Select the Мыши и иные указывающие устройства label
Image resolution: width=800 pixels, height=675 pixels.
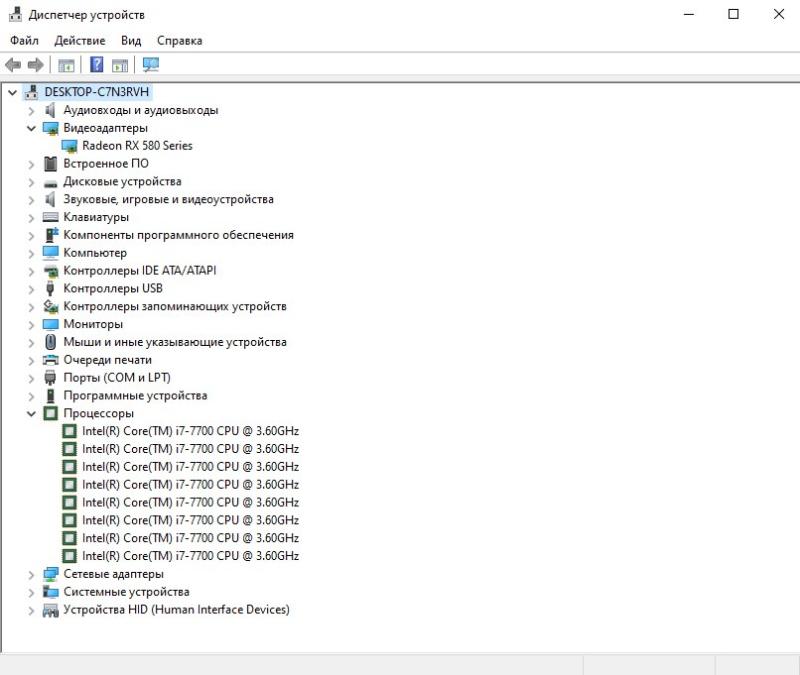[x=175, y=342]
